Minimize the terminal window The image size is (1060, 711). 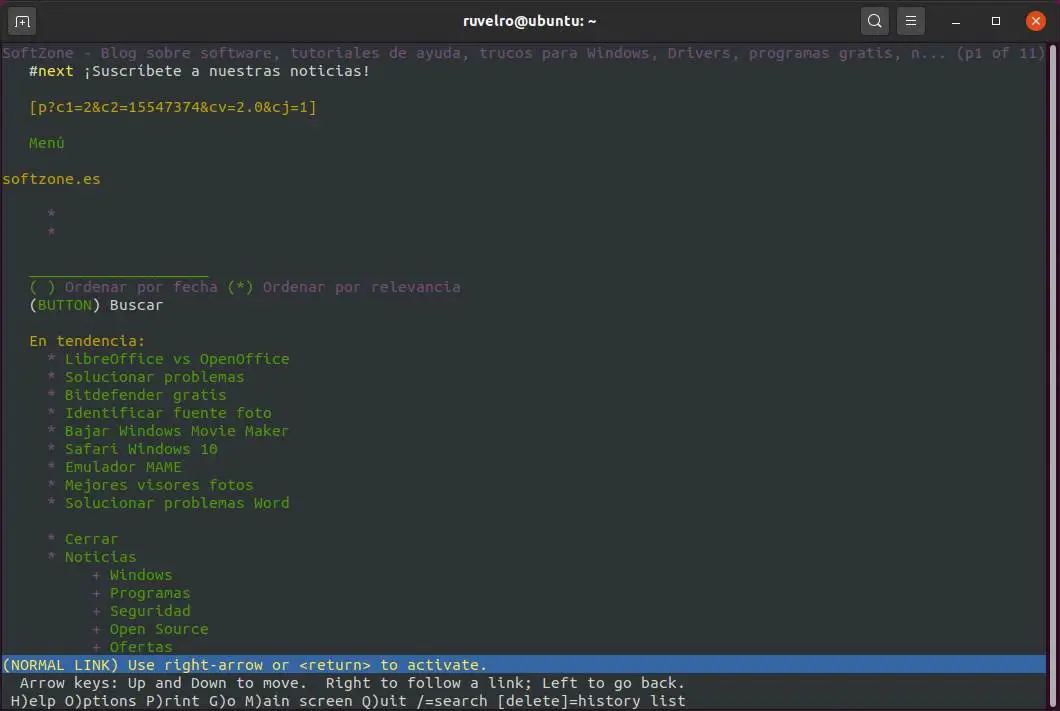point(956,22)
